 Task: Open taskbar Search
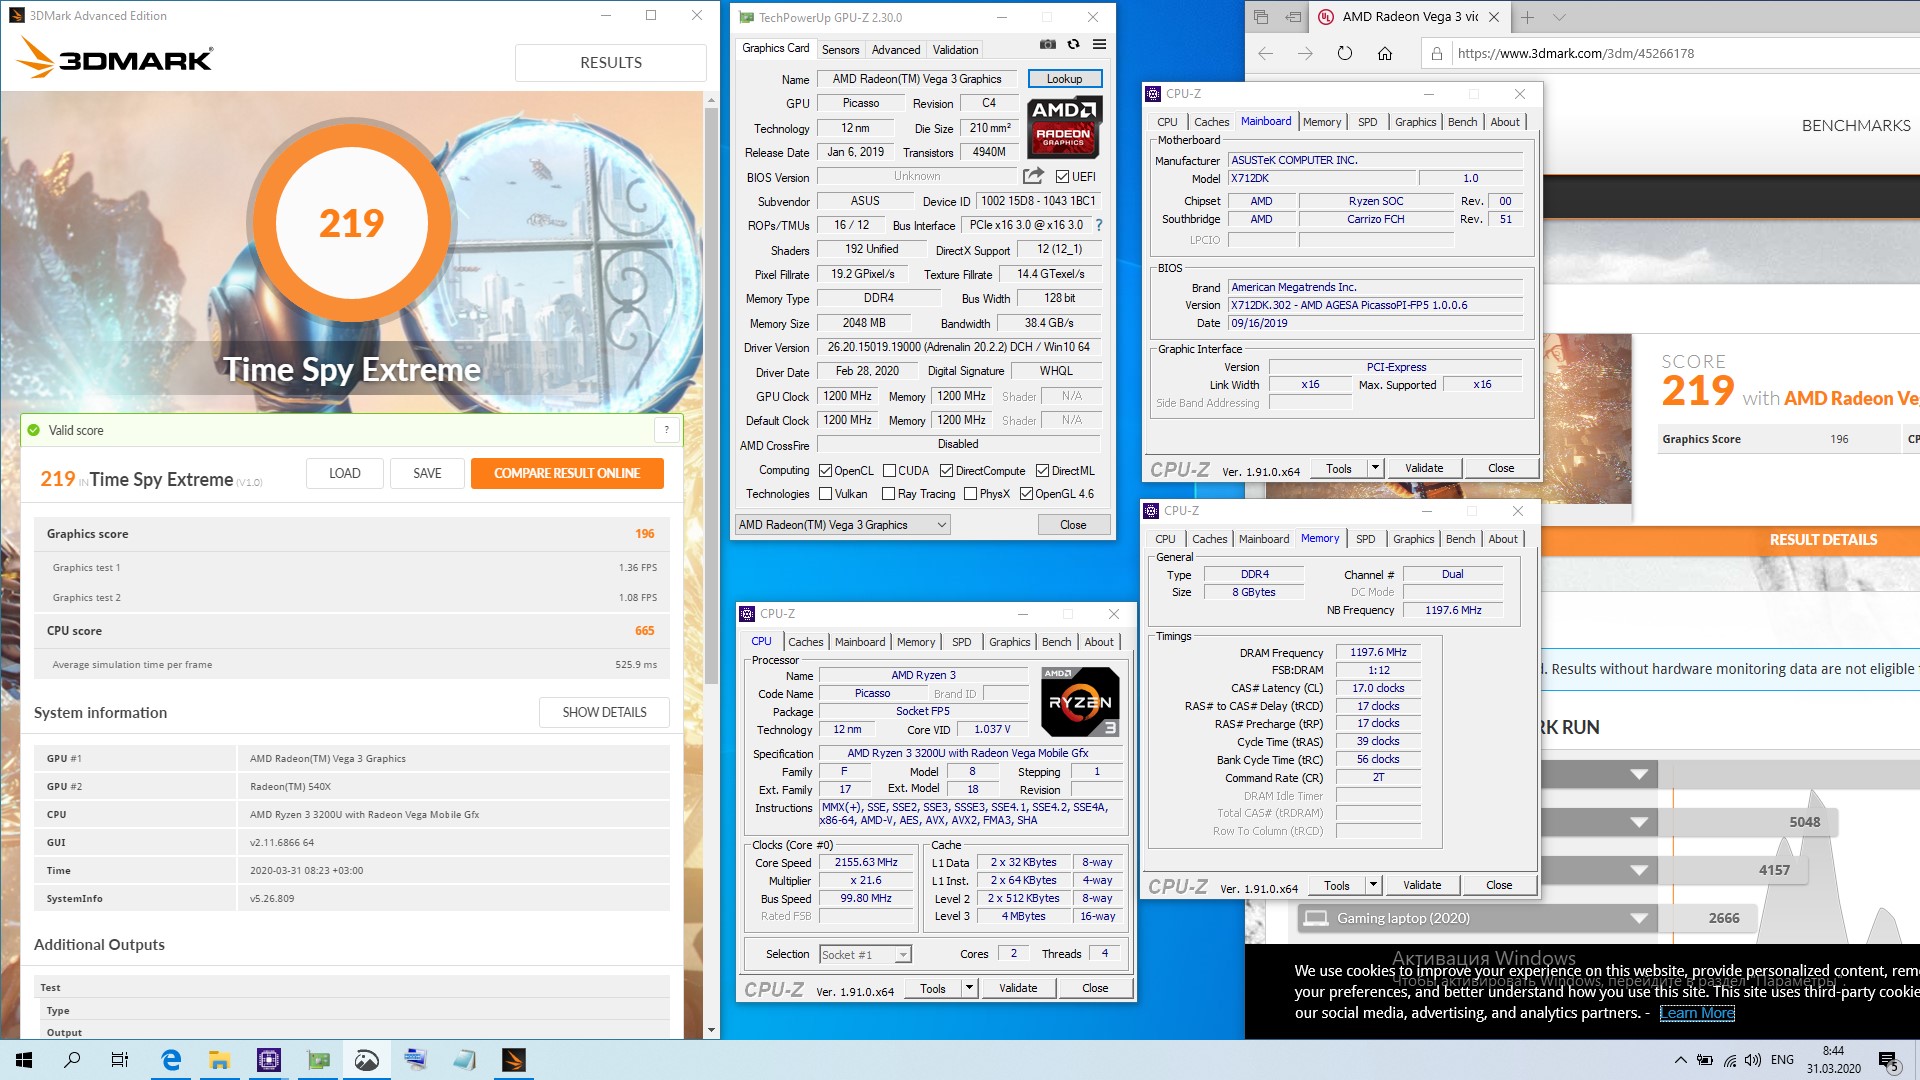pos(72,1060)
